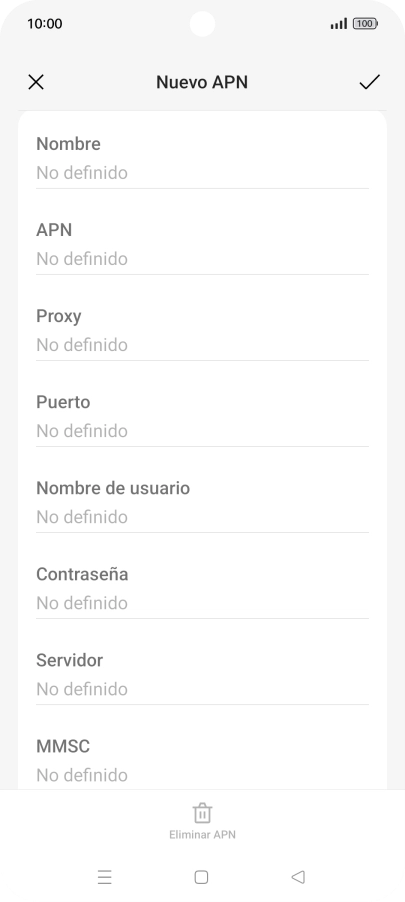The height and width of the screenshot is (902, 405).
Task: Open the MMSC field
Action: (202, 760)
